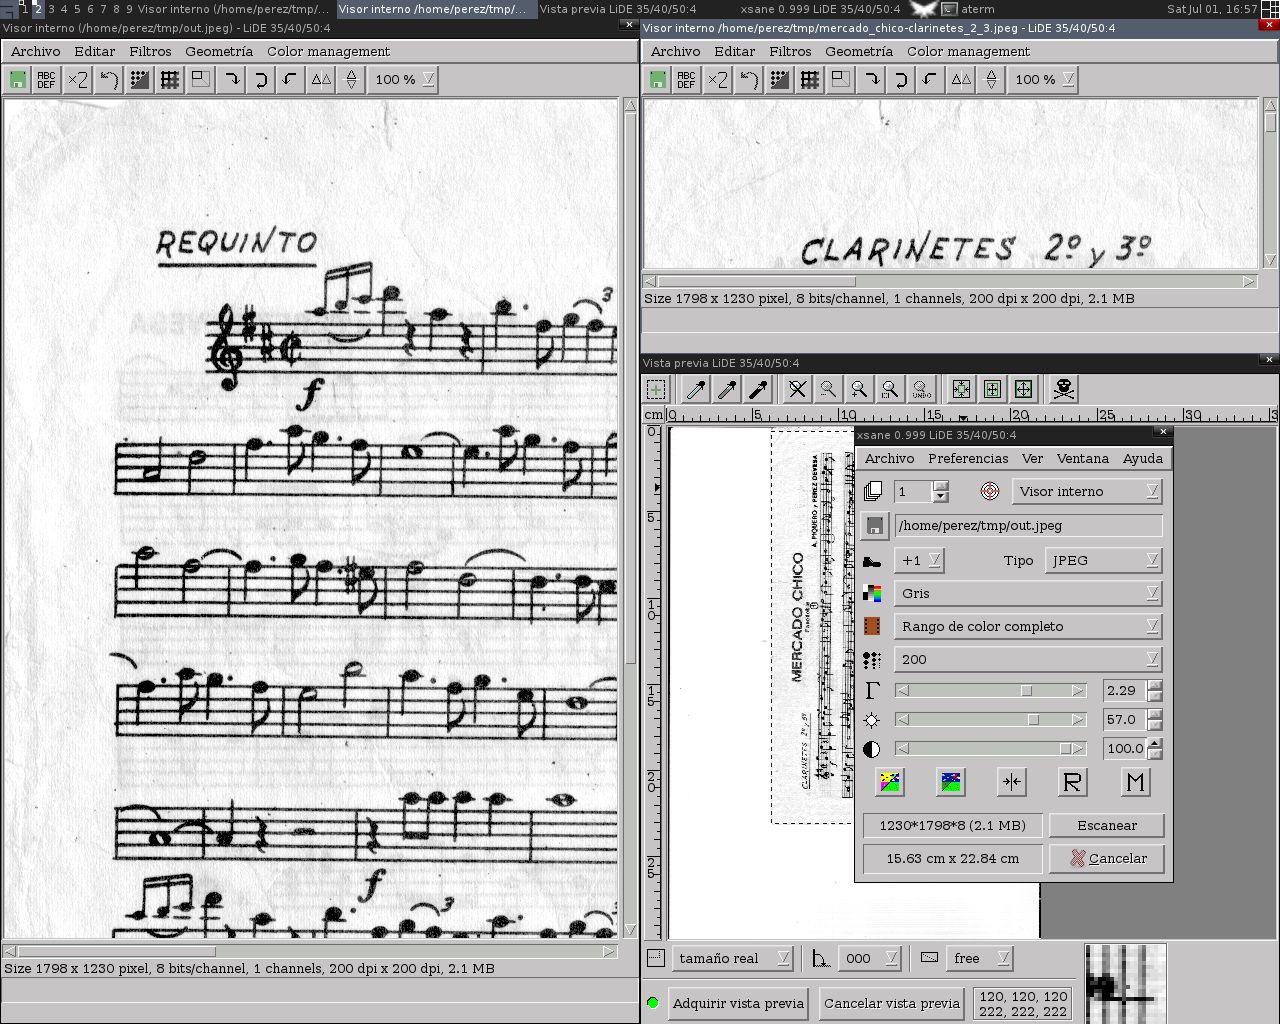Open Geometría menu in left viewer

[219, 51]
